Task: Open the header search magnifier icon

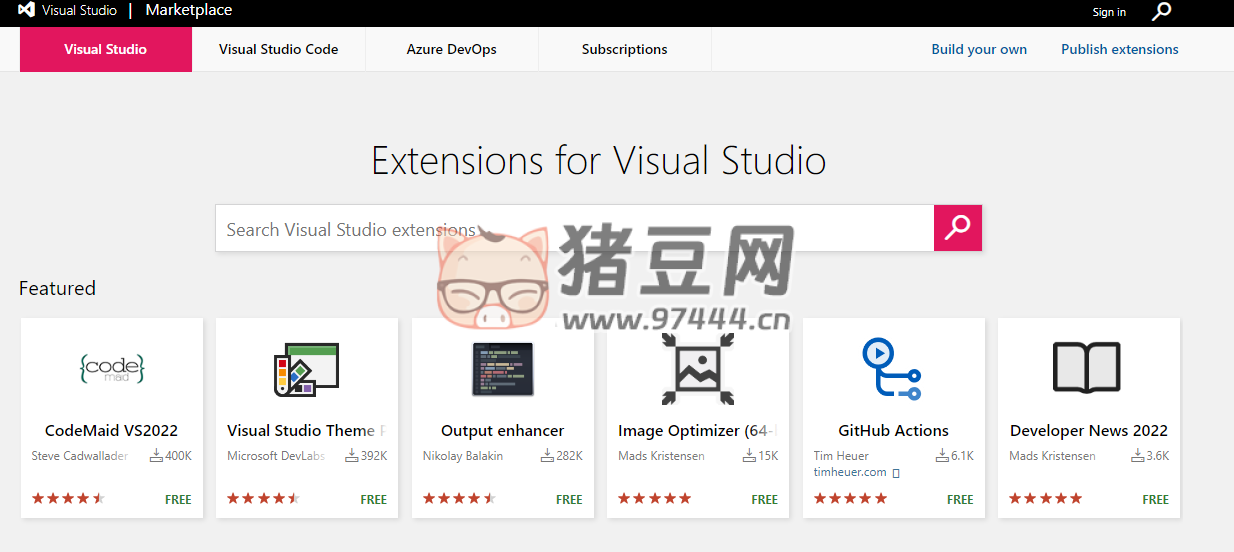Action: 1161,11
